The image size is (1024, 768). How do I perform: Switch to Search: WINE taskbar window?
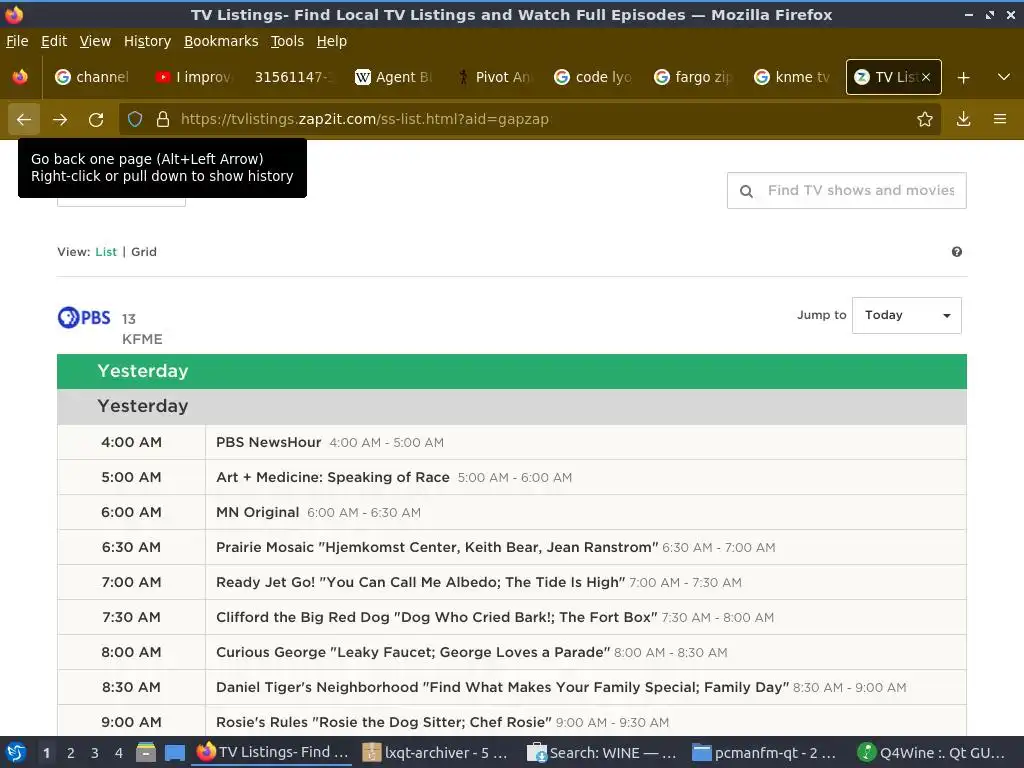click(602, 752)
